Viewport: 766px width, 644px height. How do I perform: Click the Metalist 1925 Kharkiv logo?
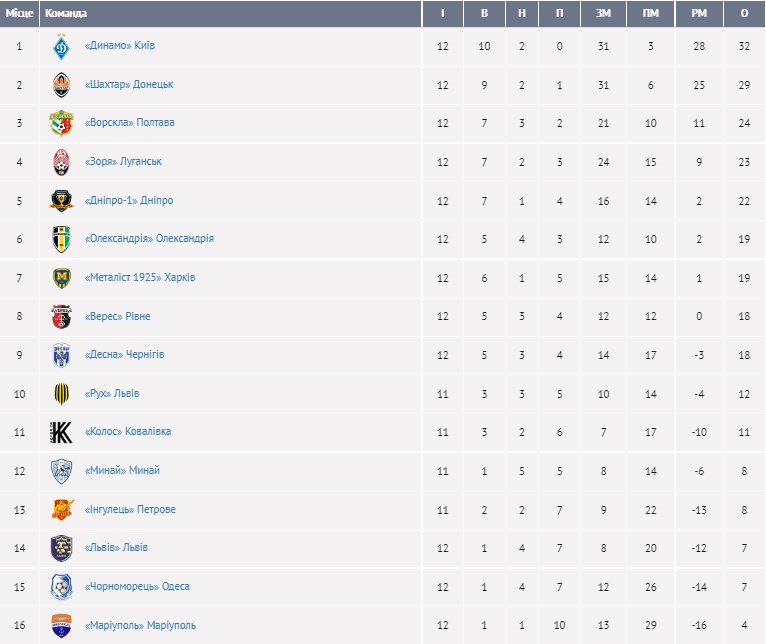tap(62, 278)
